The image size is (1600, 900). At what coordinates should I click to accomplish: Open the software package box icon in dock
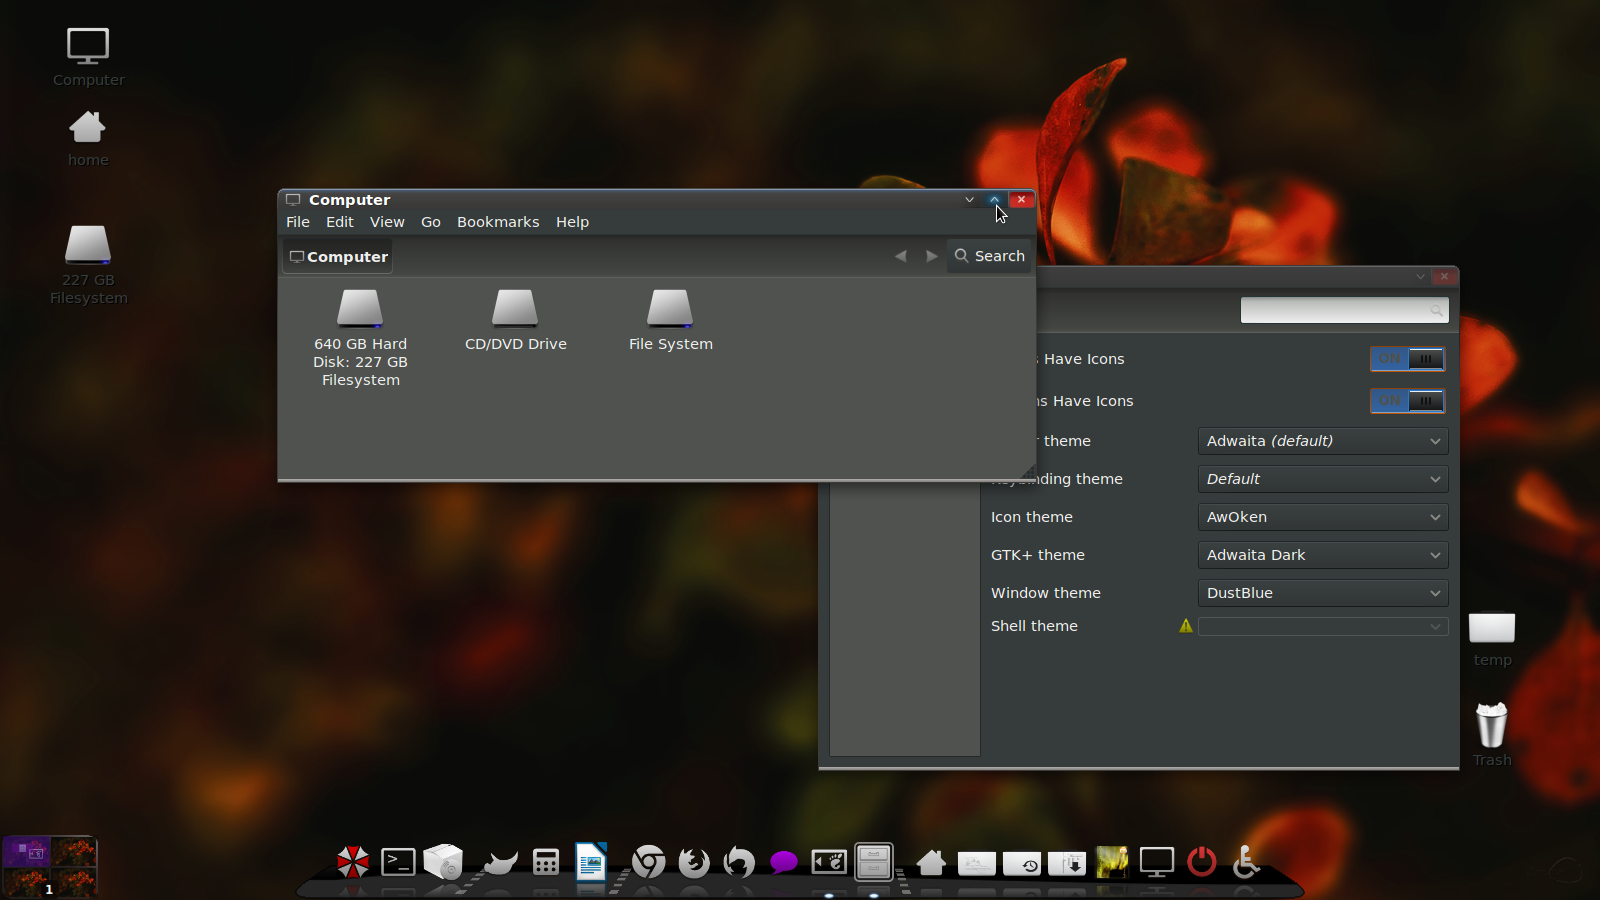coord(443,861)
